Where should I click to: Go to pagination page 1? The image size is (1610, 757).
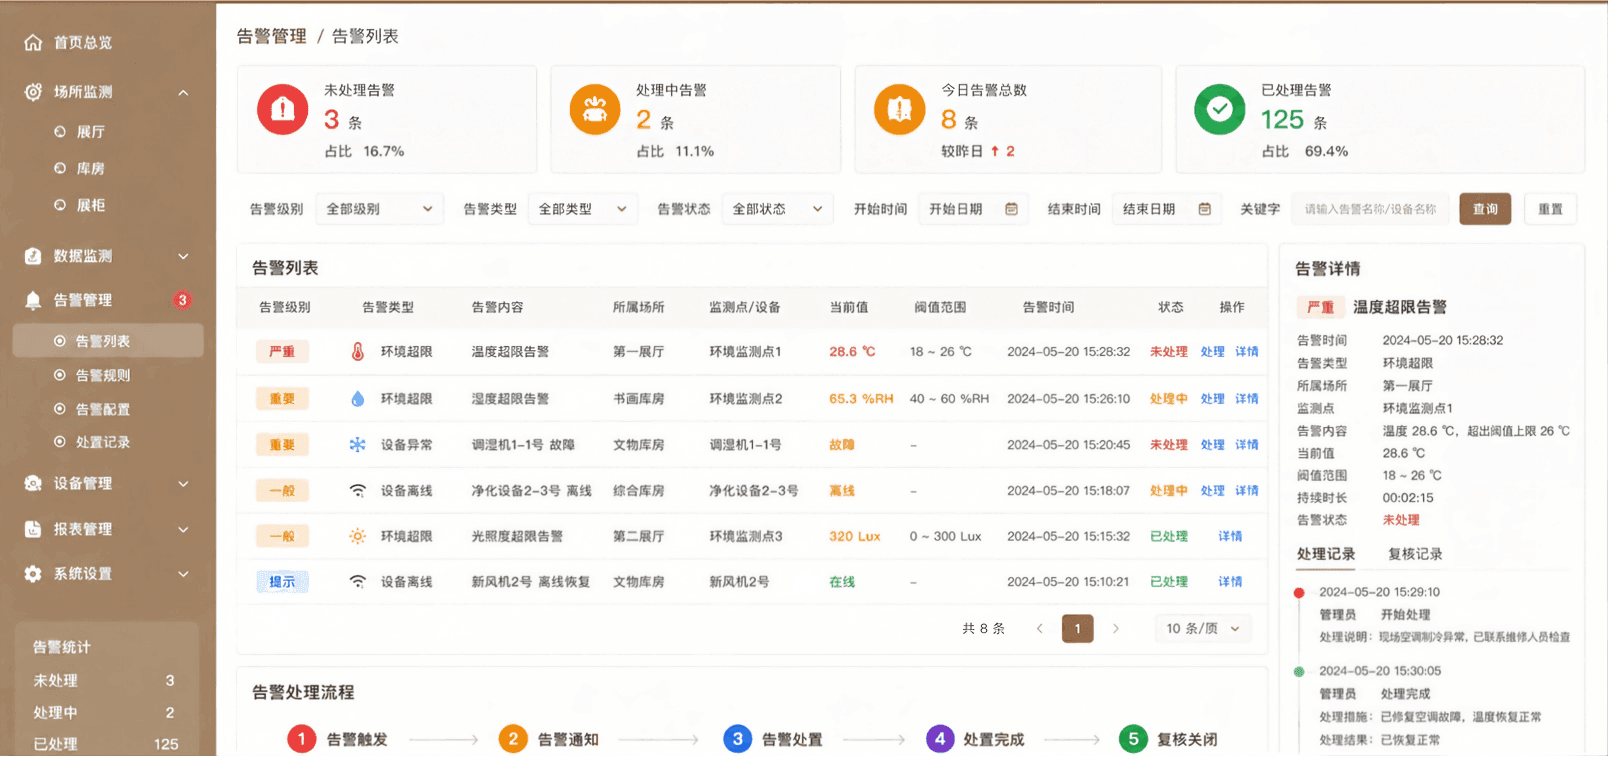(1077, 629)
